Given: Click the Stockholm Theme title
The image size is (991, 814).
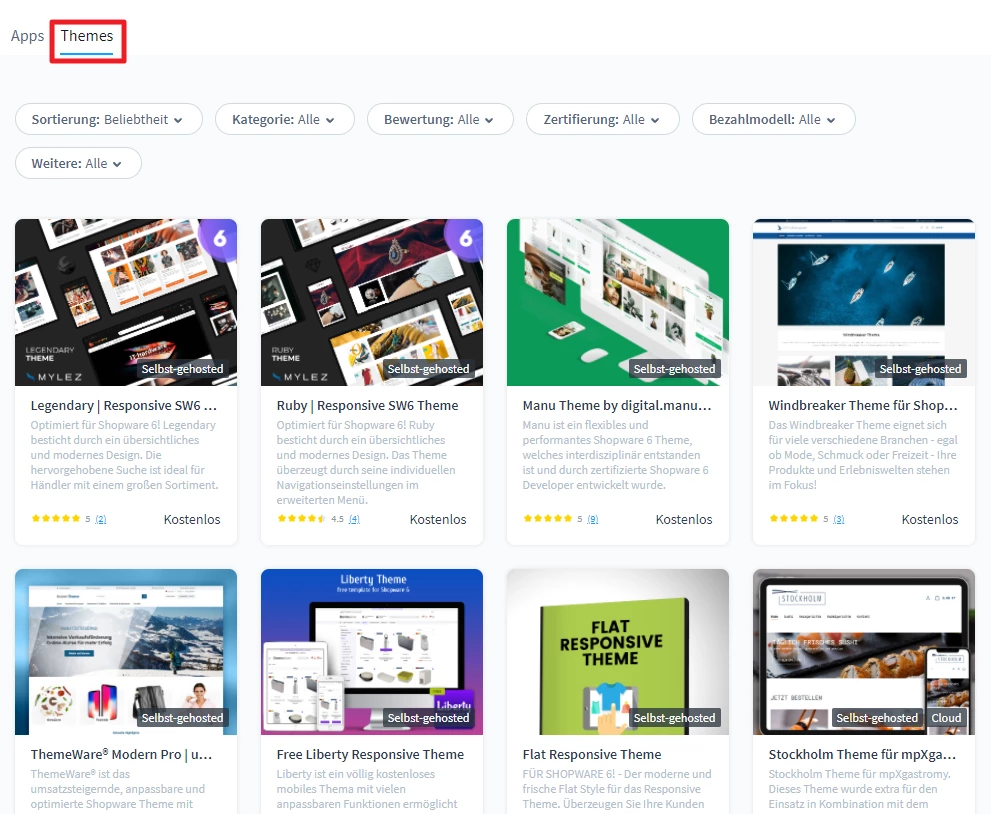Looking at the screenshot, I should (862, 754).
